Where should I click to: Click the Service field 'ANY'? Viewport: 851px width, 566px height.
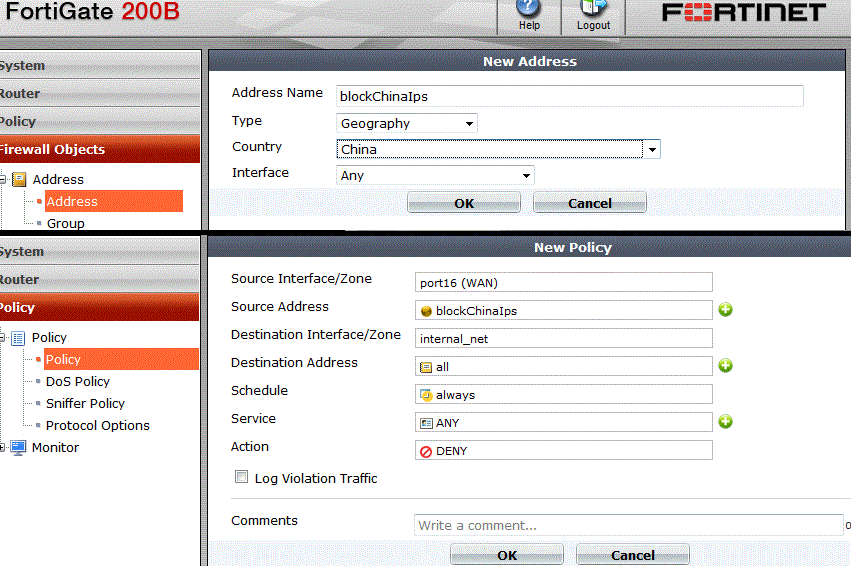tap(563, 422)
